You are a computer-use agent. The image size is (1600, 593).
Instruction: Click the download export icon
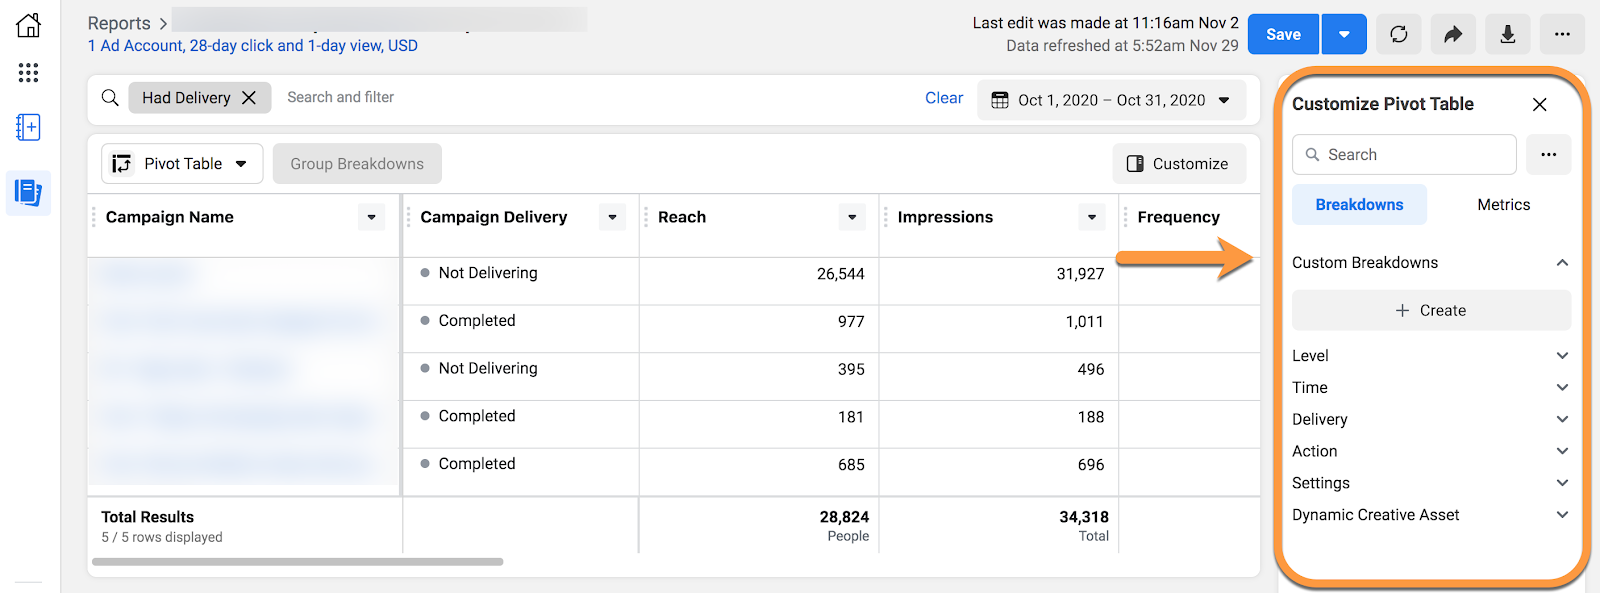[1507, 35]
